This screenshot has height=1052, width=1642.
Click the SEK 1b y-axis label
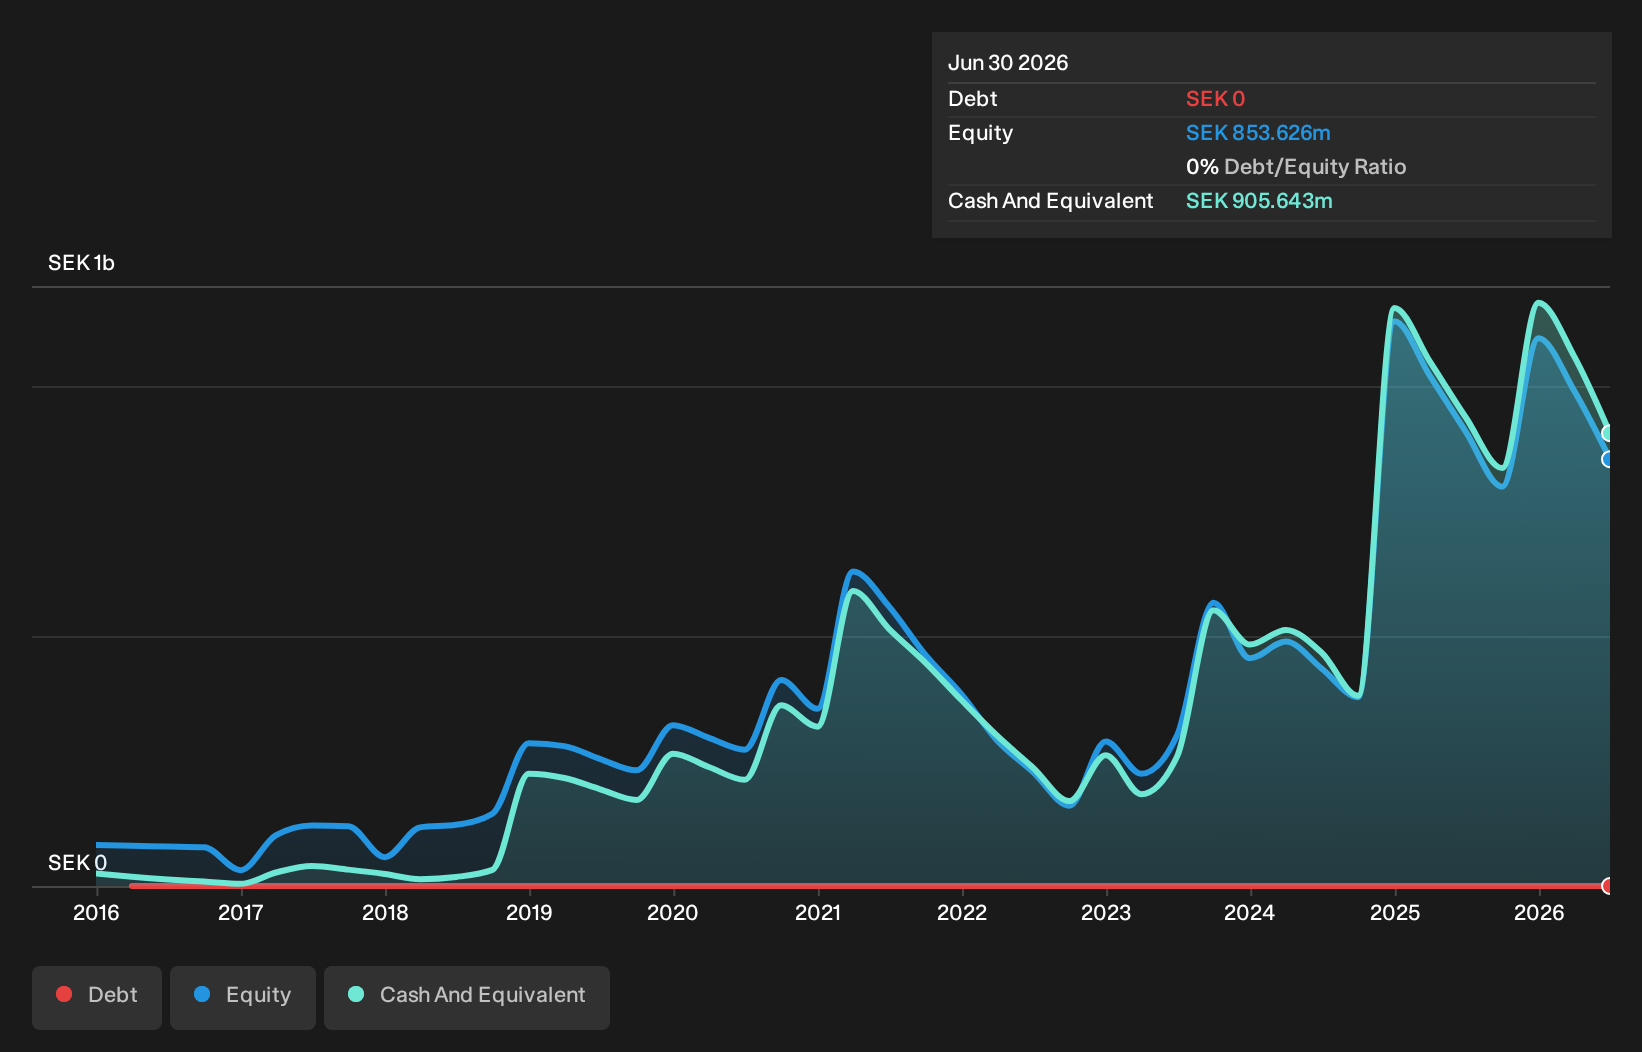81,263
